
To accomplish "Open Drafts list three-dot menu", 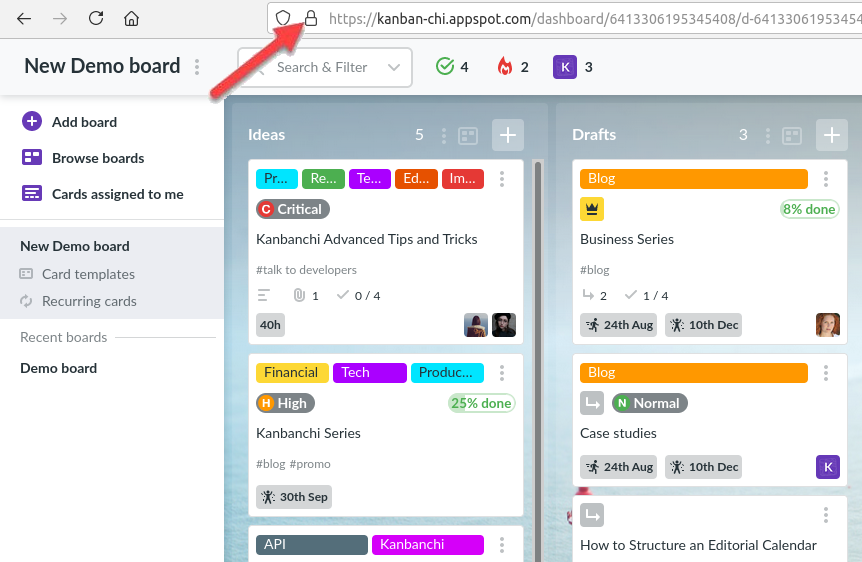I will tap(767, 135).
